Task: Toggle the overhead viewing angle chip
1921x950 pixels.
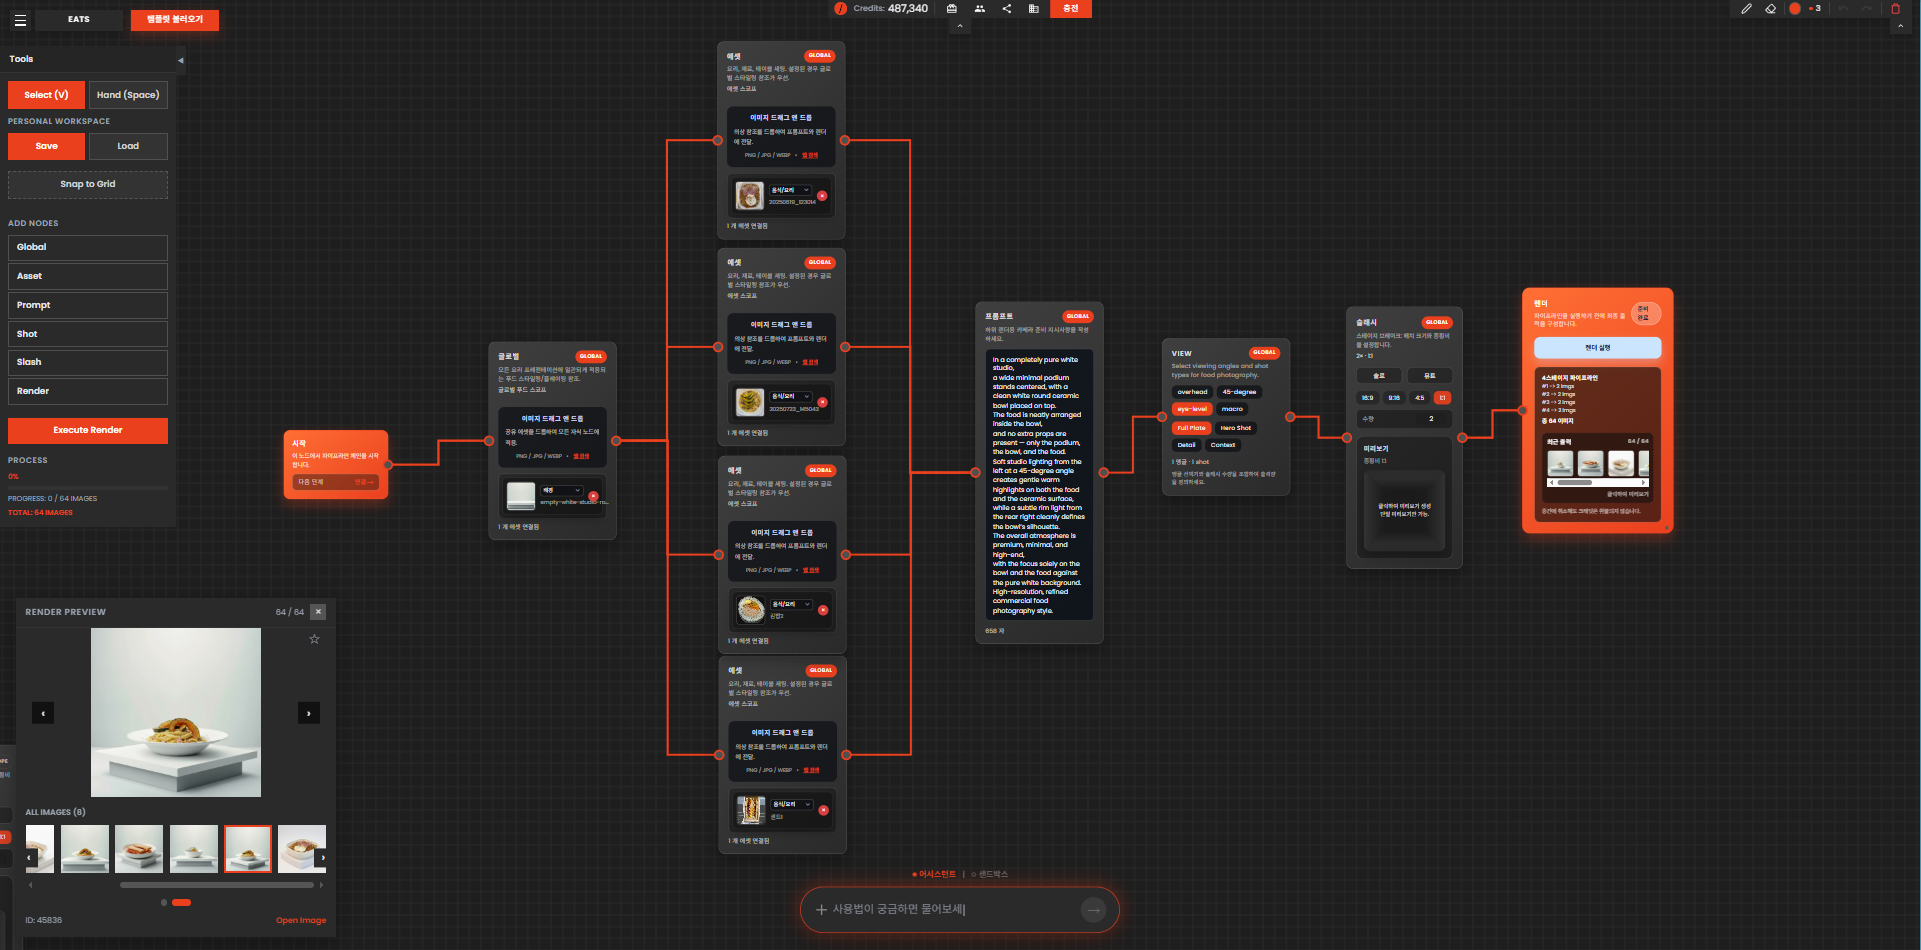Action: pos(1192,392)
